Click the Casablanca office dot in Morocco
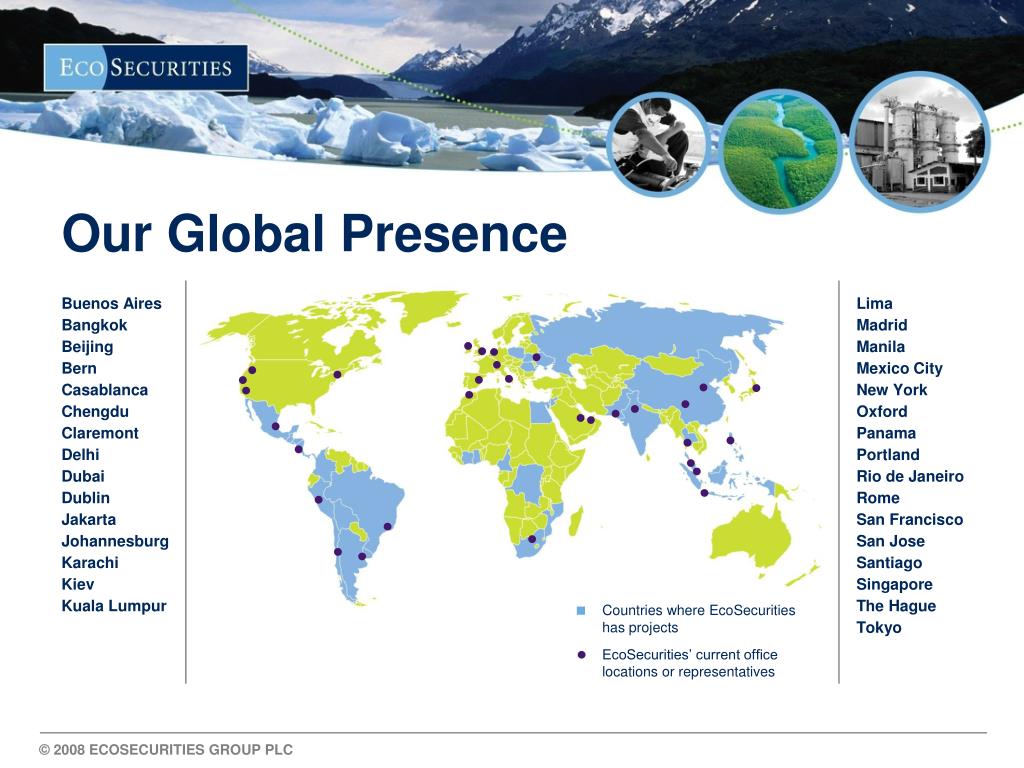1024x768 pixels. 469,394
